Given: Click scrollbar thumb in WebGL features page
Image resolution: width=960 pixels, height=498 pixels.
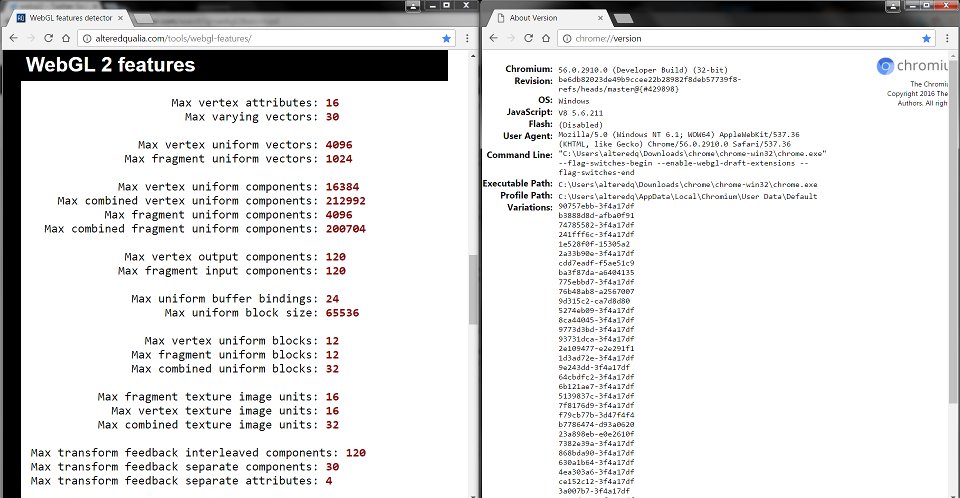Looking at the screenshot, I should 473,289.
